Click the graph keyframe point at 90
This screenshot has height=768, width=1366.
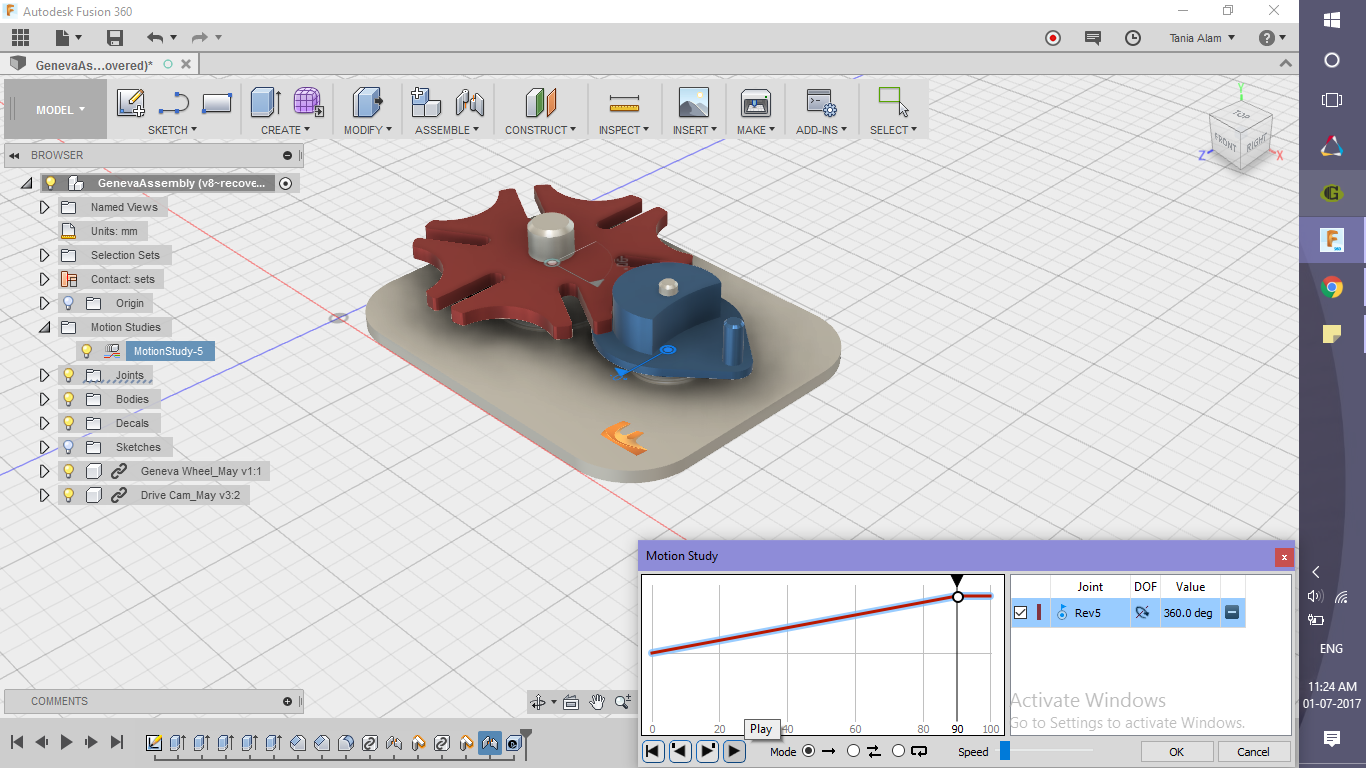pyautogui.click(x=958, y=596)
